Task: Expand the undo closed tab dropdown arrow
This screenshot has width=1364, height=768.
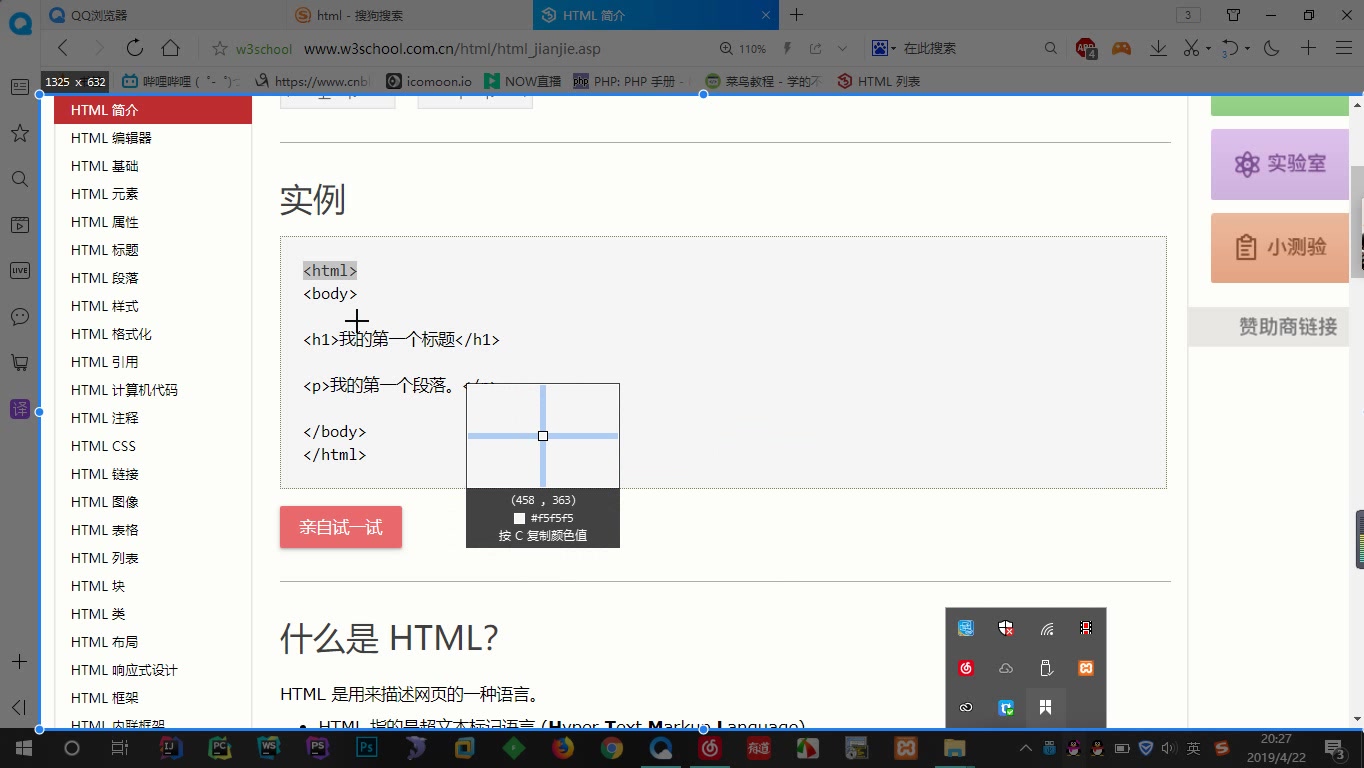Action: tap(1248, 49)
